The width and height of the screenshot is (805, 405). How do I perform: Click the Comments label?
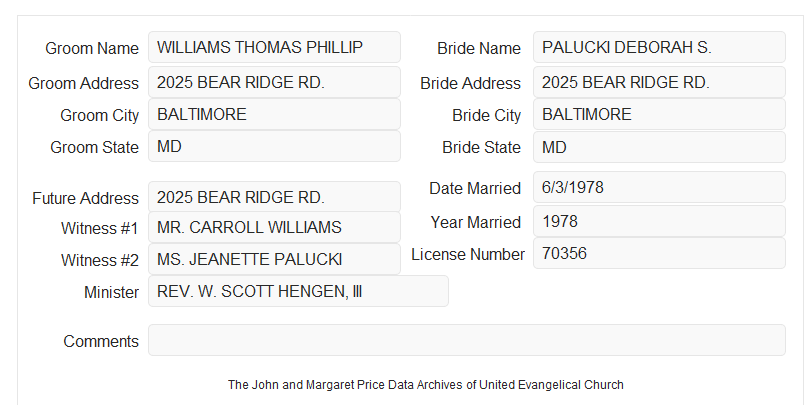coord(101,341)
